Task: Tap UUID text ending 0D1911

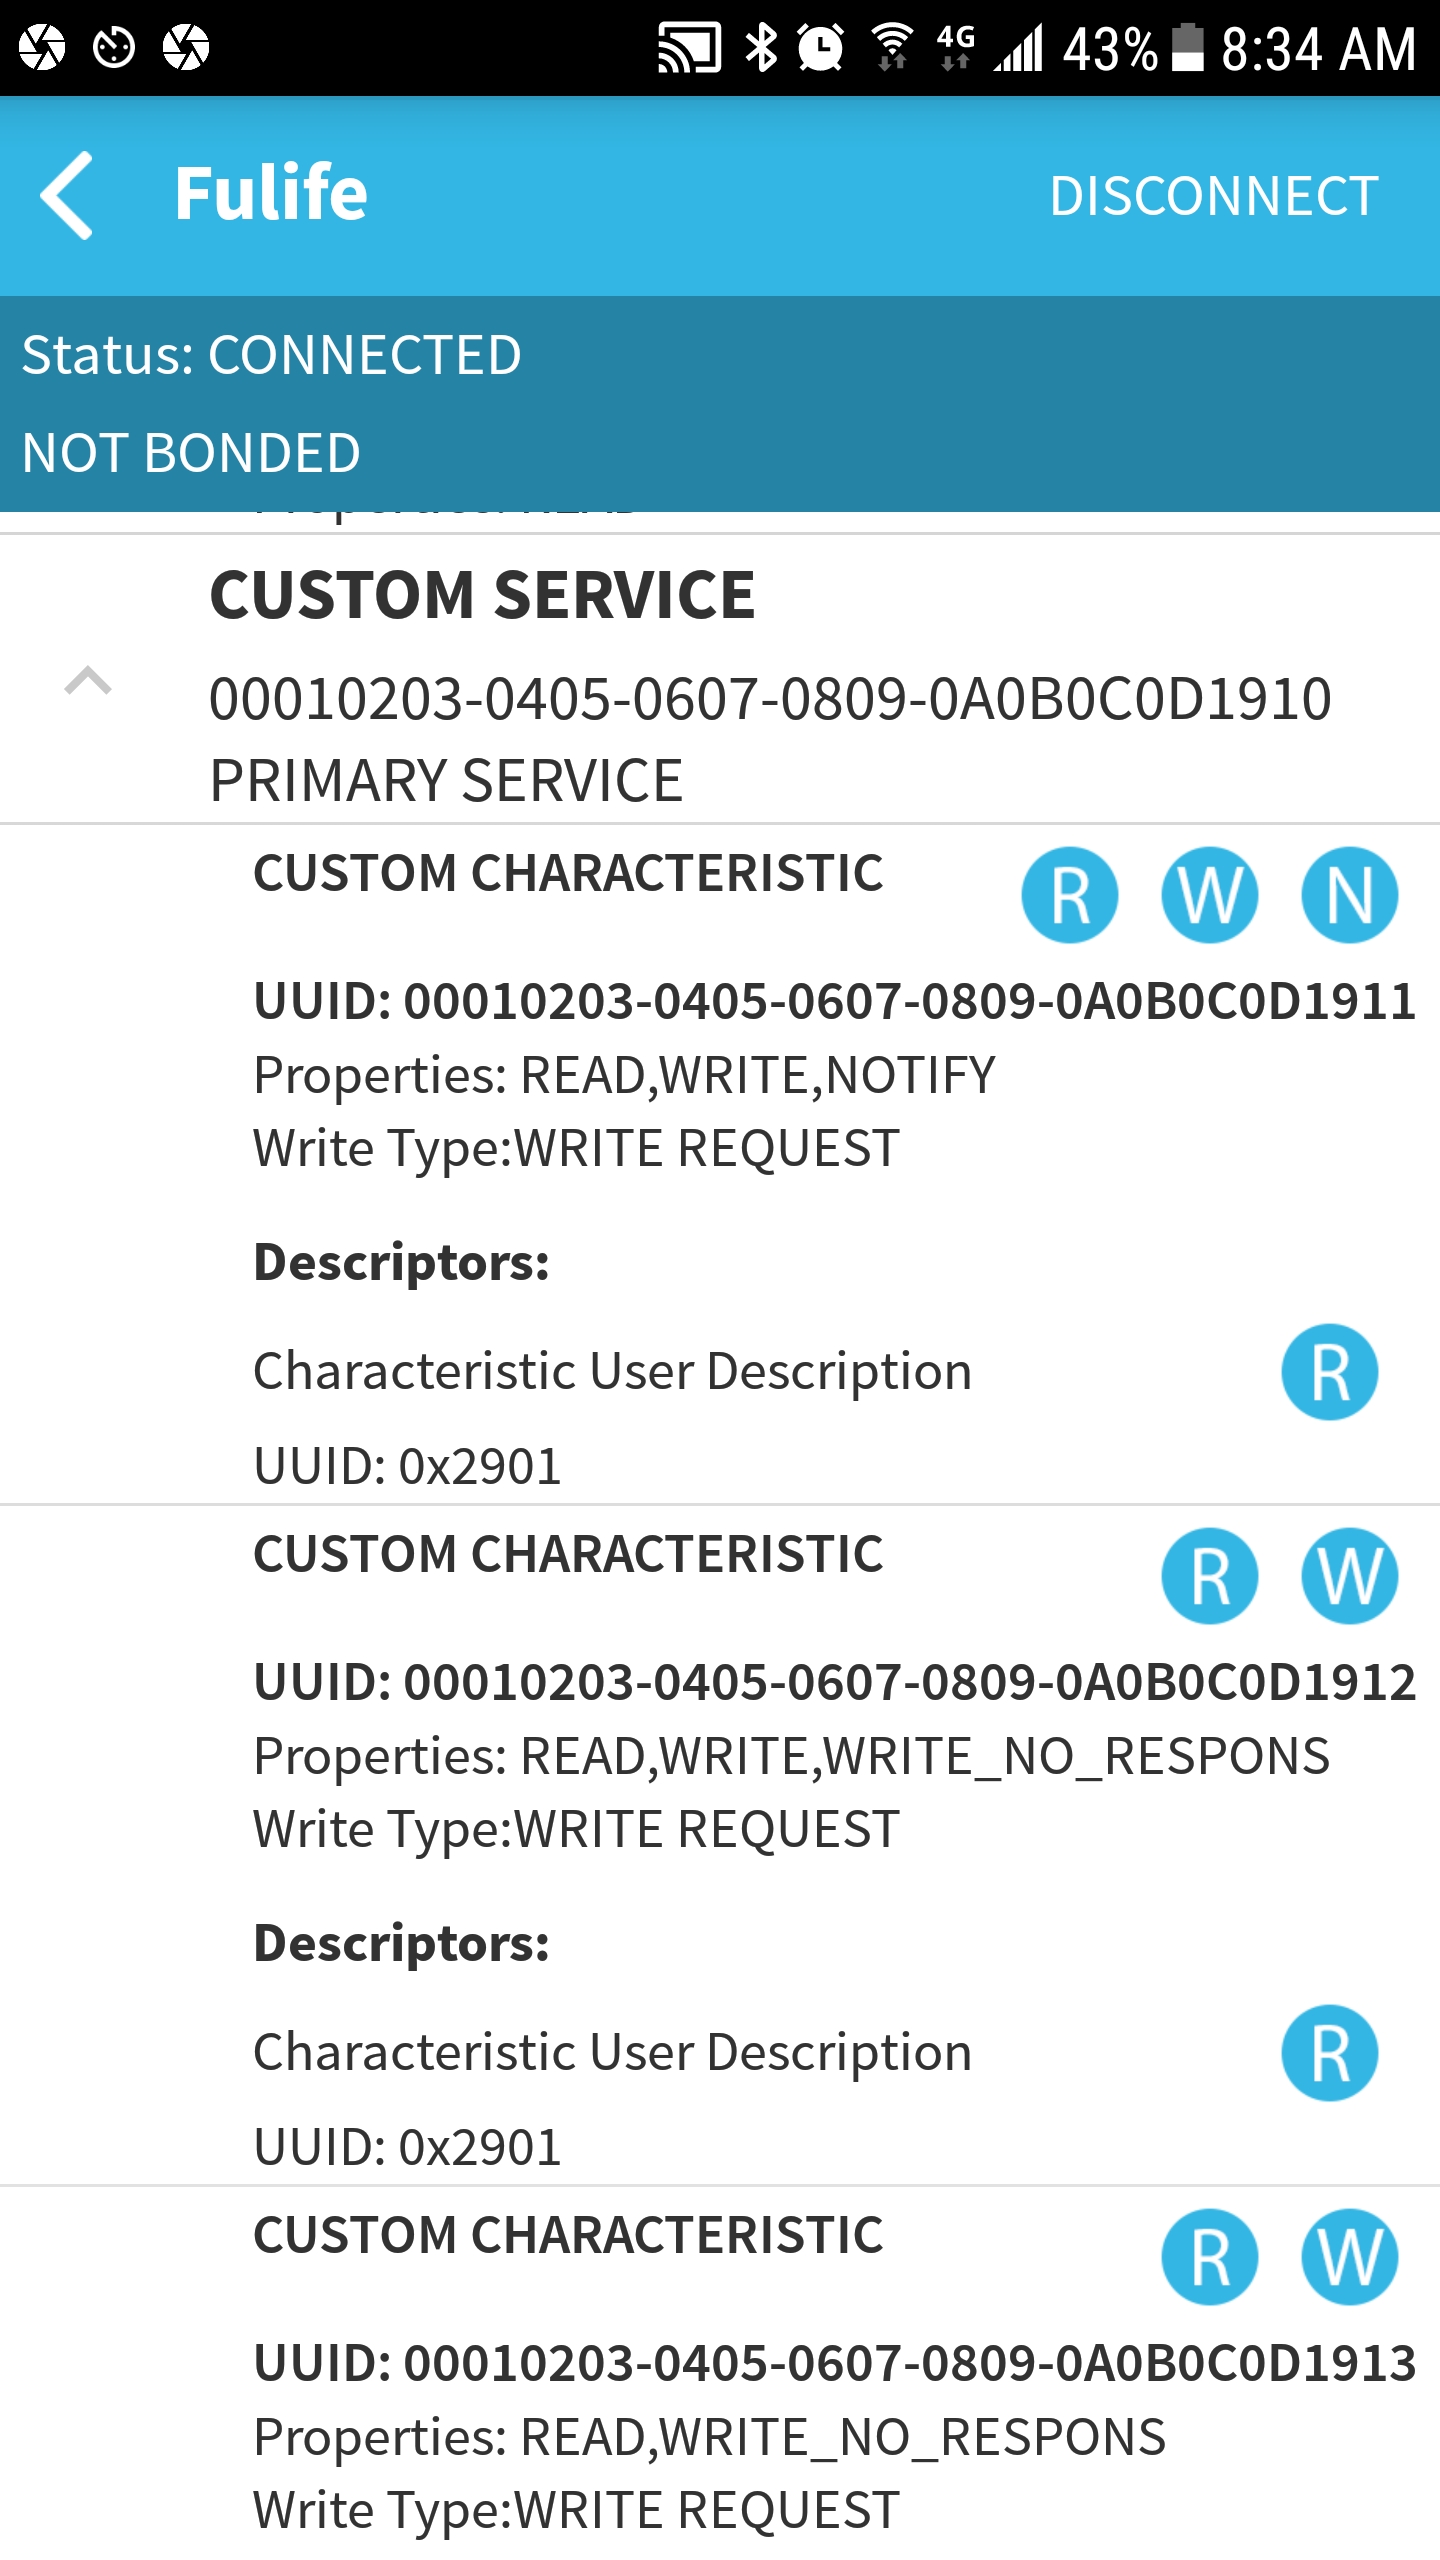Action: (835, 1001)
